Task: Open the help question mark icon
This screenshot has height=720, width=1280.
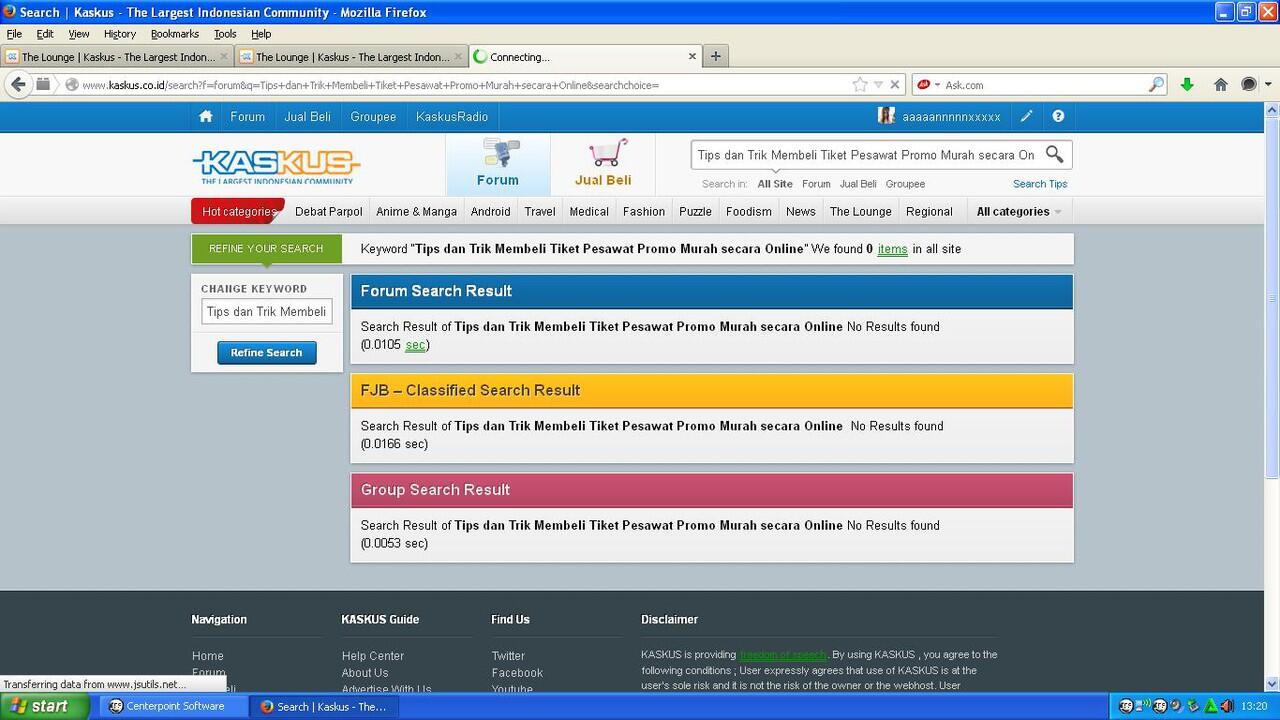Action: 1058,117
